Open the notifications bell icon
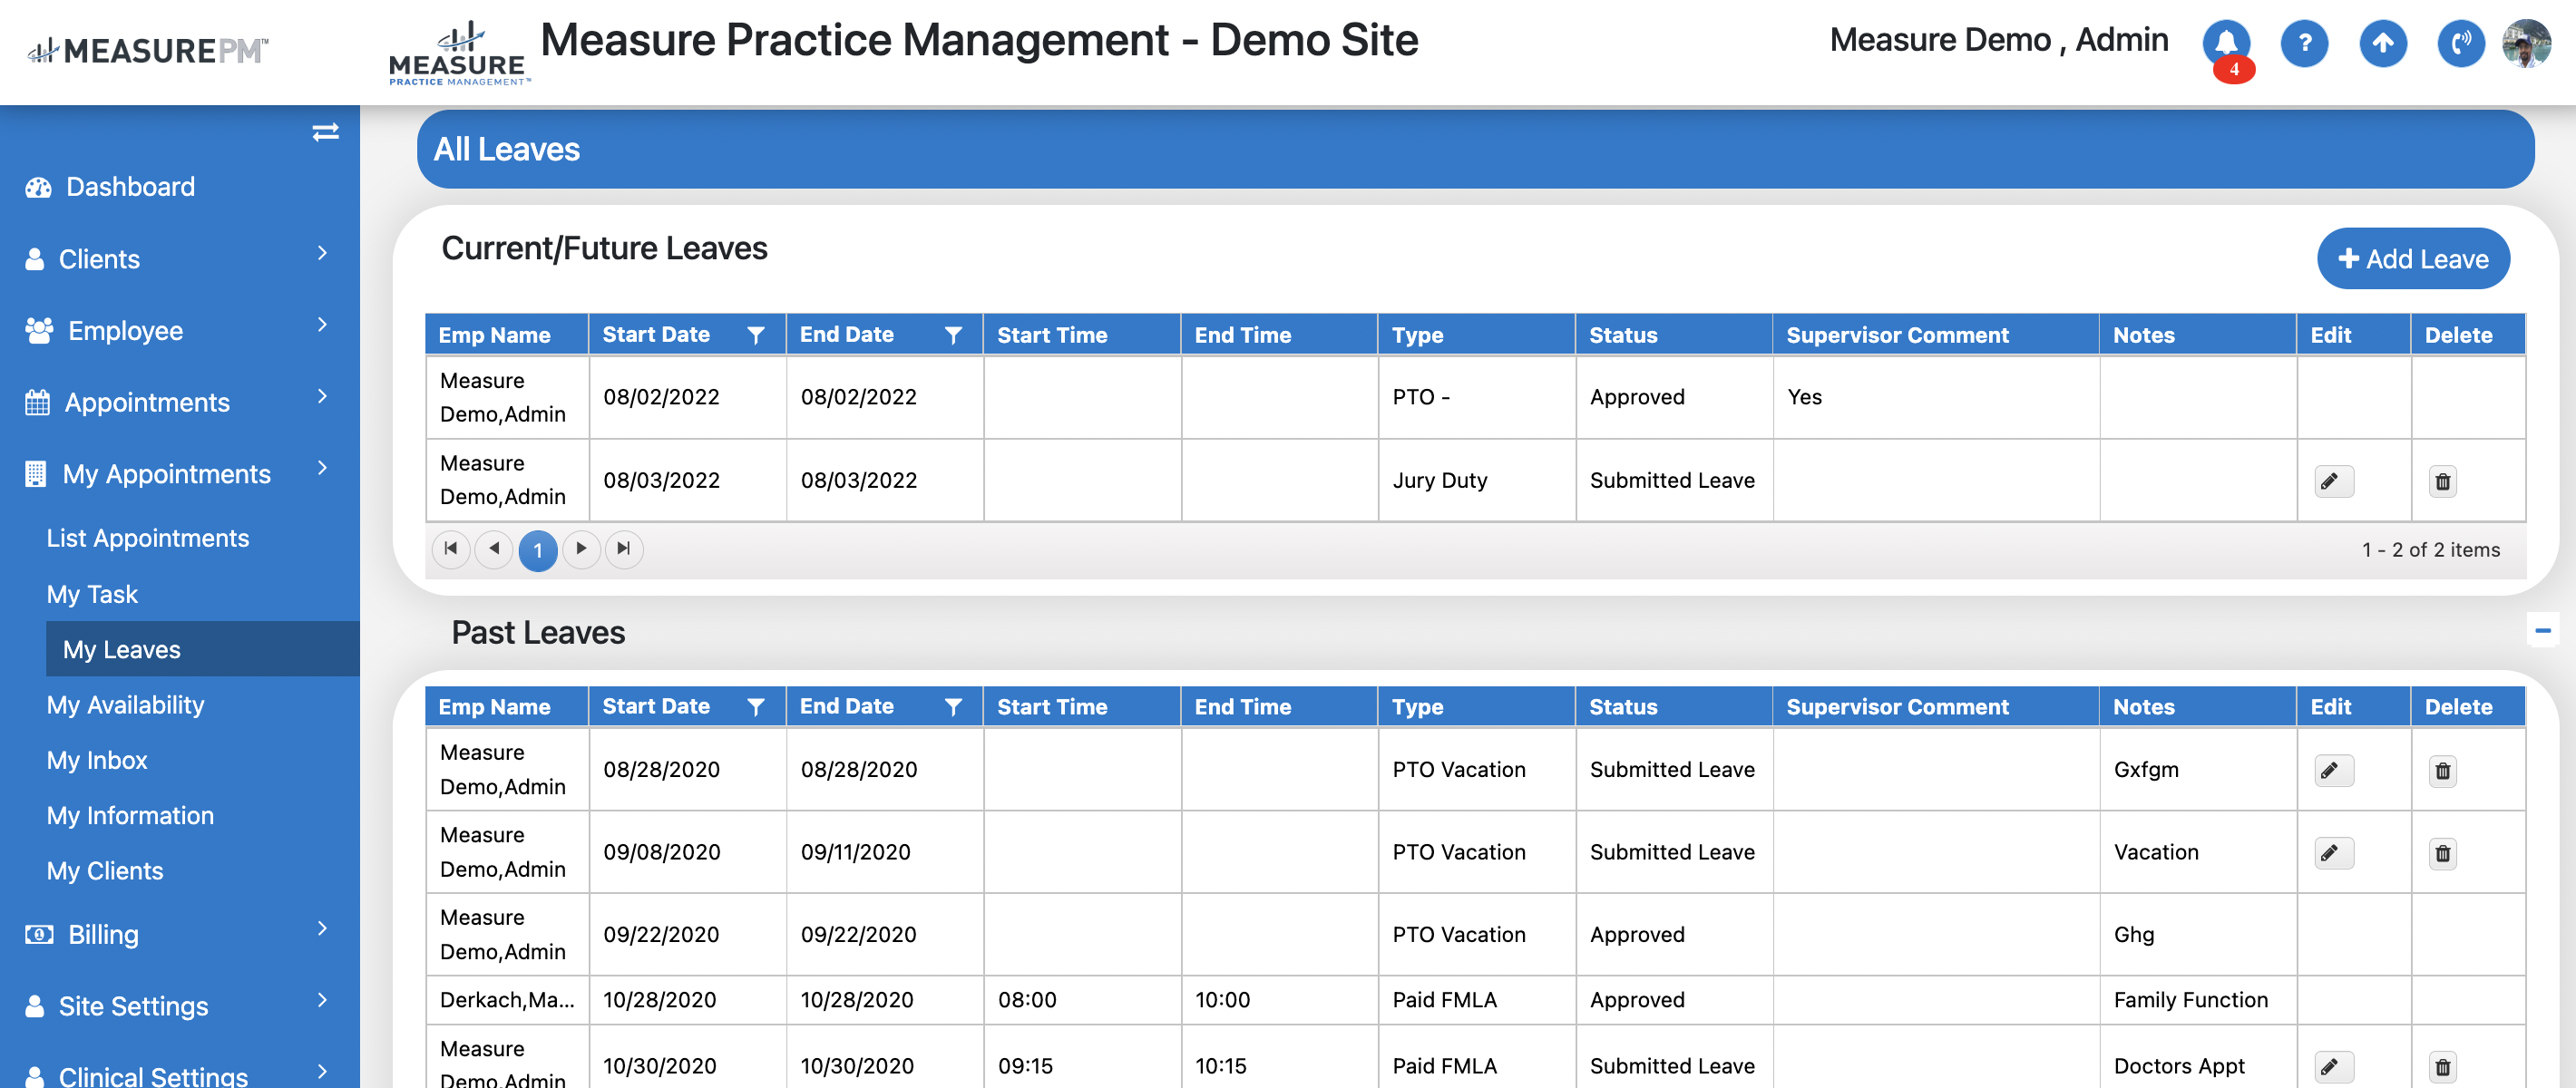This screenshot has height=1088, width=2576. 2225,43
